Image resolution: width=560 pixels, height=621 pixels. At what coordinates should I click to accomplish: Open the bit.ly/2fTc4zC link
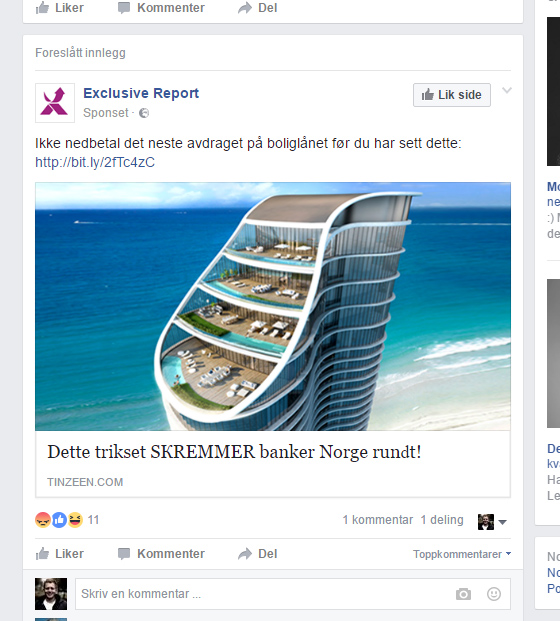tap(95, 162)
